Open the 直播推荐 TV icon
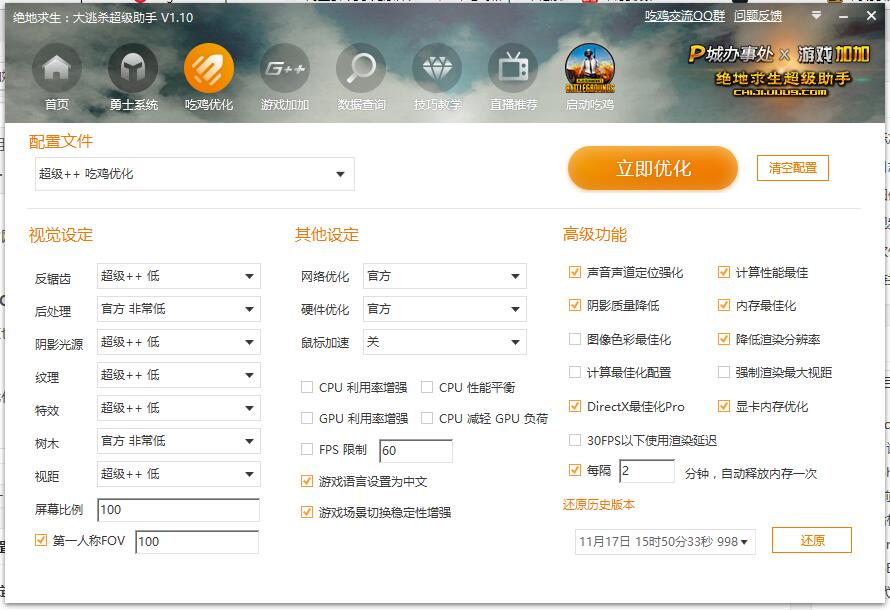Viewport: 890px width, 610px height. [513, 69]
